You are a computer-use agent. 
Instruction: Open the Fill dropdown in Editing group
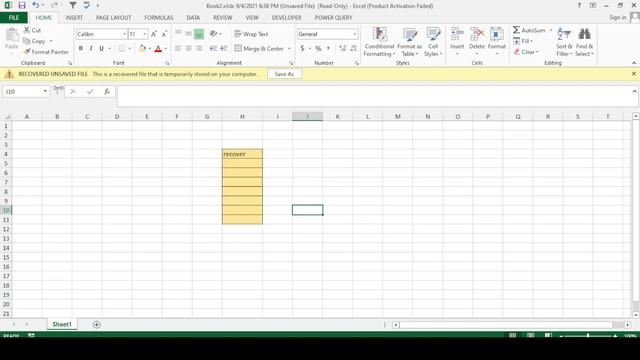[523, 41]
